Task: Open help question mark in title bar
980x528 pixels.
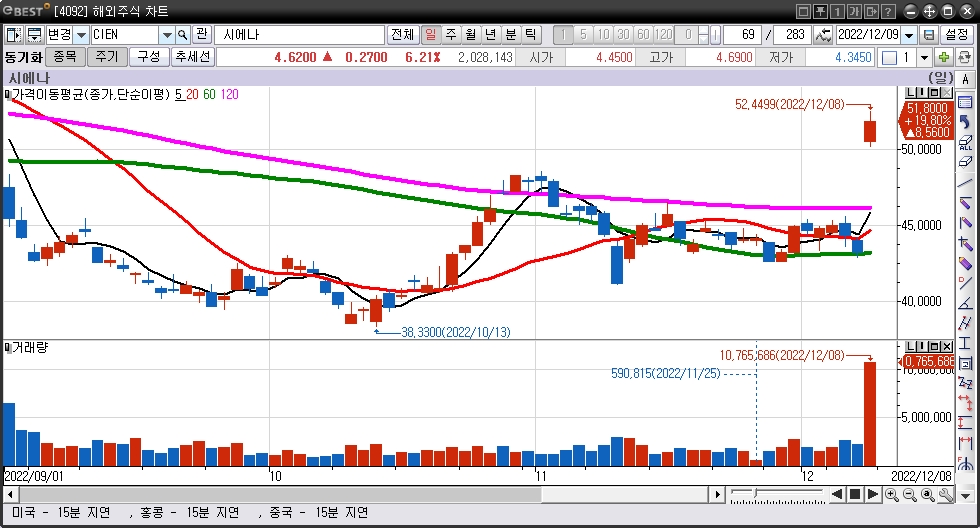Action: [x=888, y=11]
